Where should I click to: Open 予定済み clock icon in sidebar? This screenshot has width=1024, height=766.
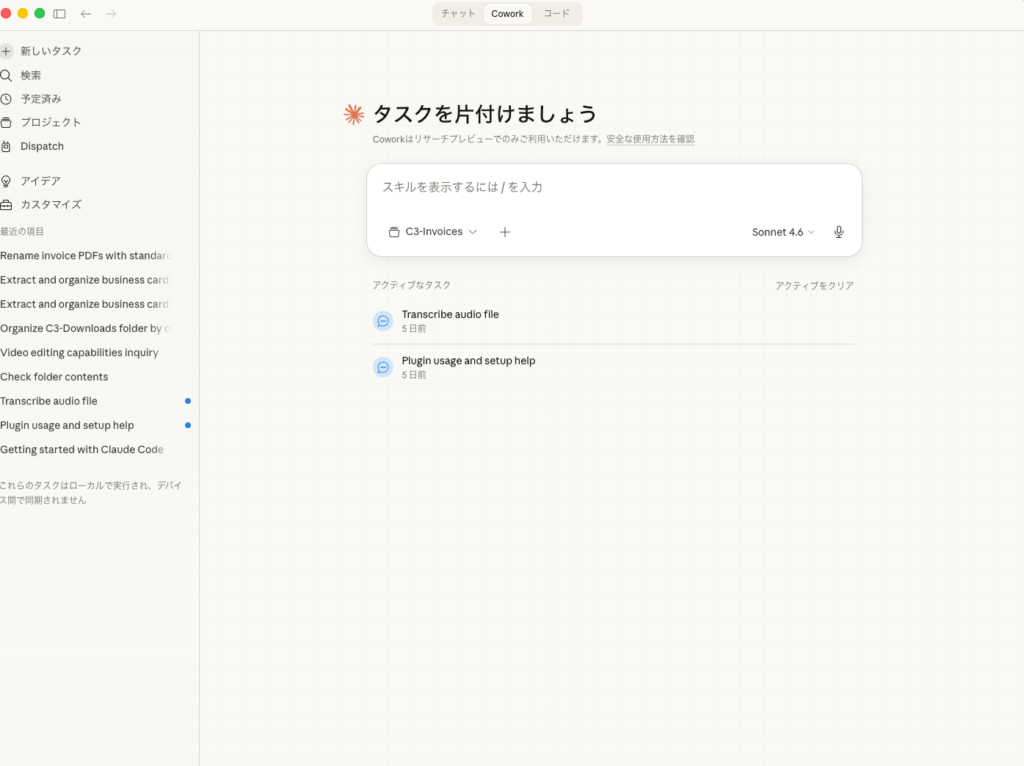(7, 99)
